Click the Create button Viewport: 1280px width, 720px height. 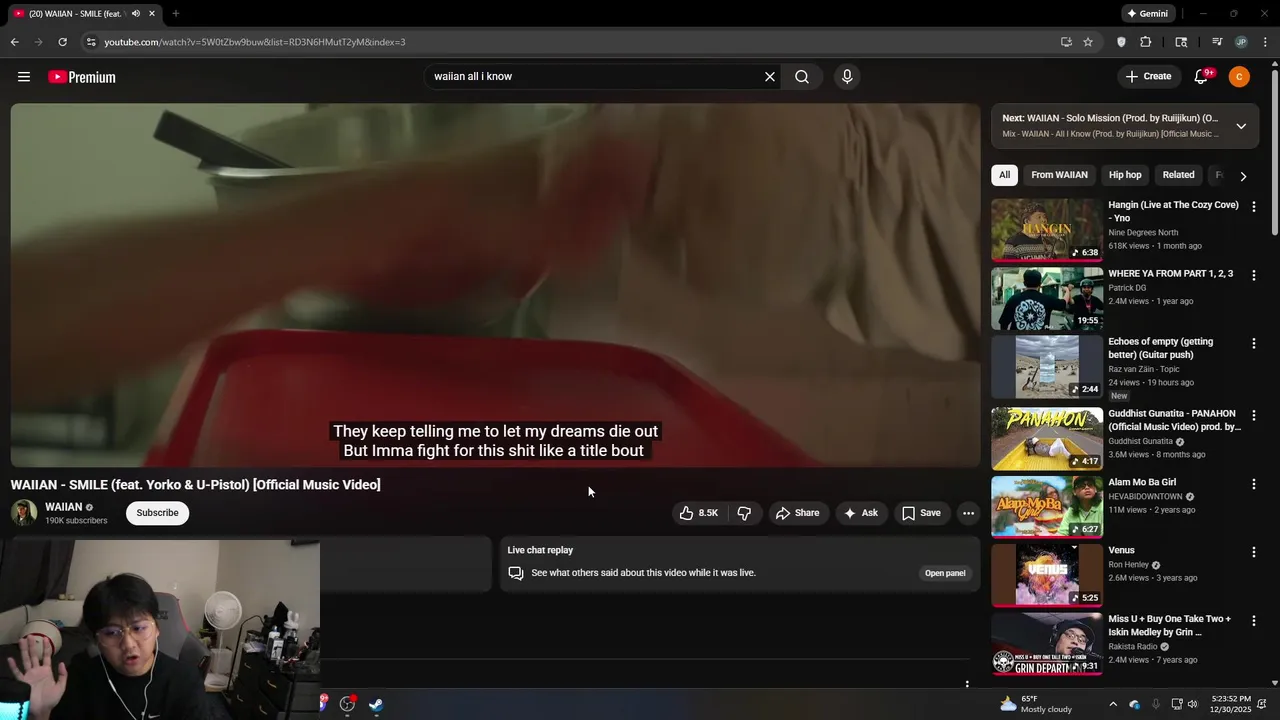[x=1148, y=77]
